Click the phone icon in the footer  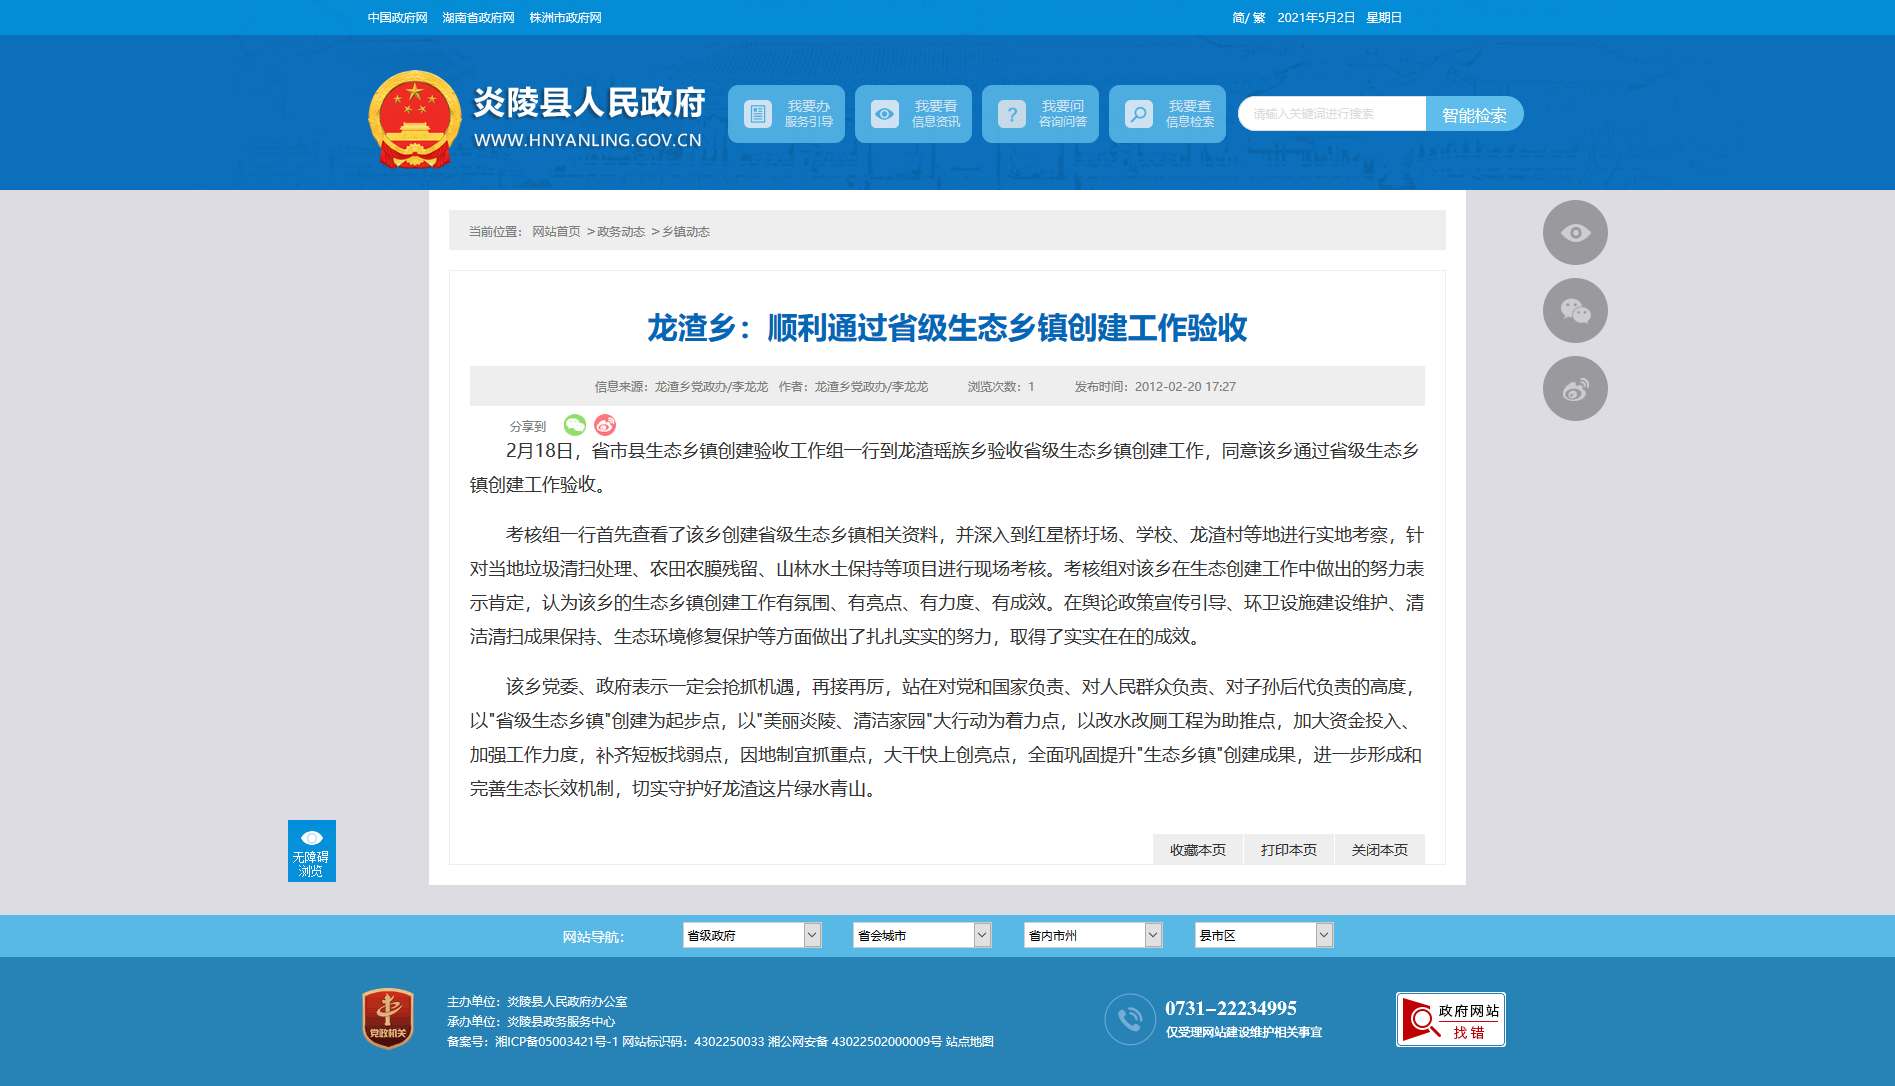click(x=1130, y=1019)
